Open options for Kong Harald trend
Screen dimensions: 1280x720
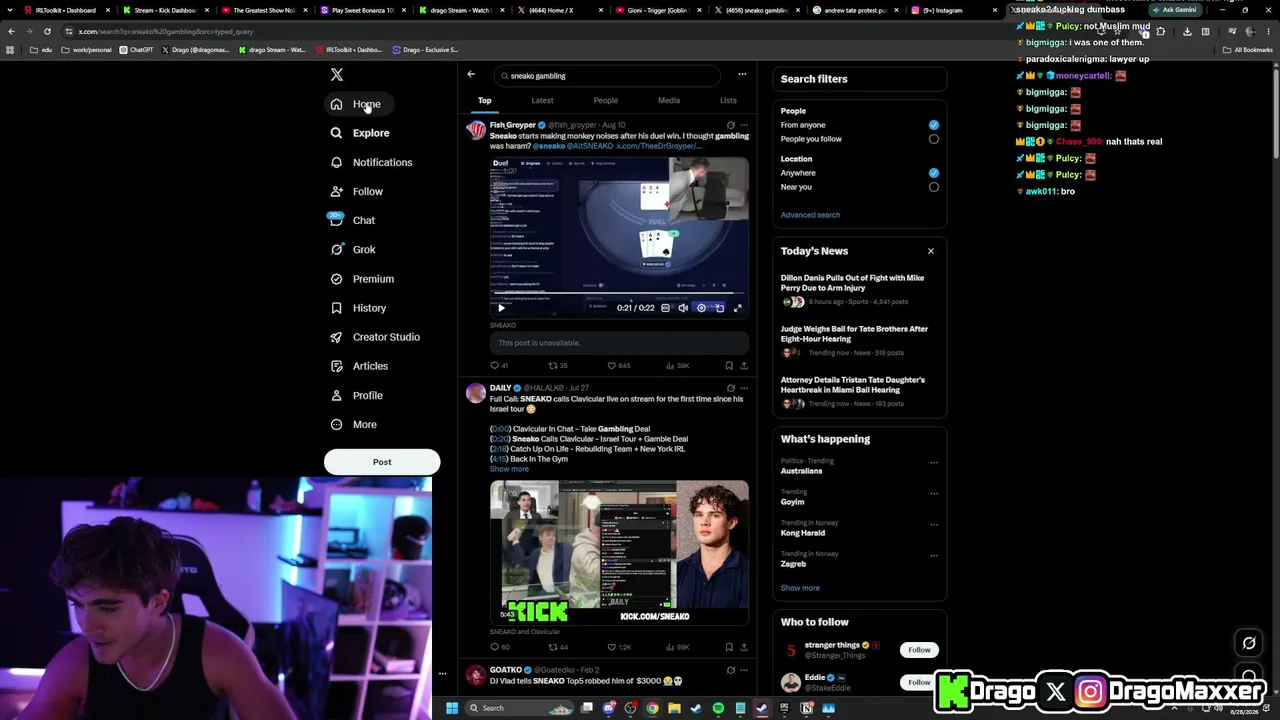pyautogui.click(x=934, y=525)
